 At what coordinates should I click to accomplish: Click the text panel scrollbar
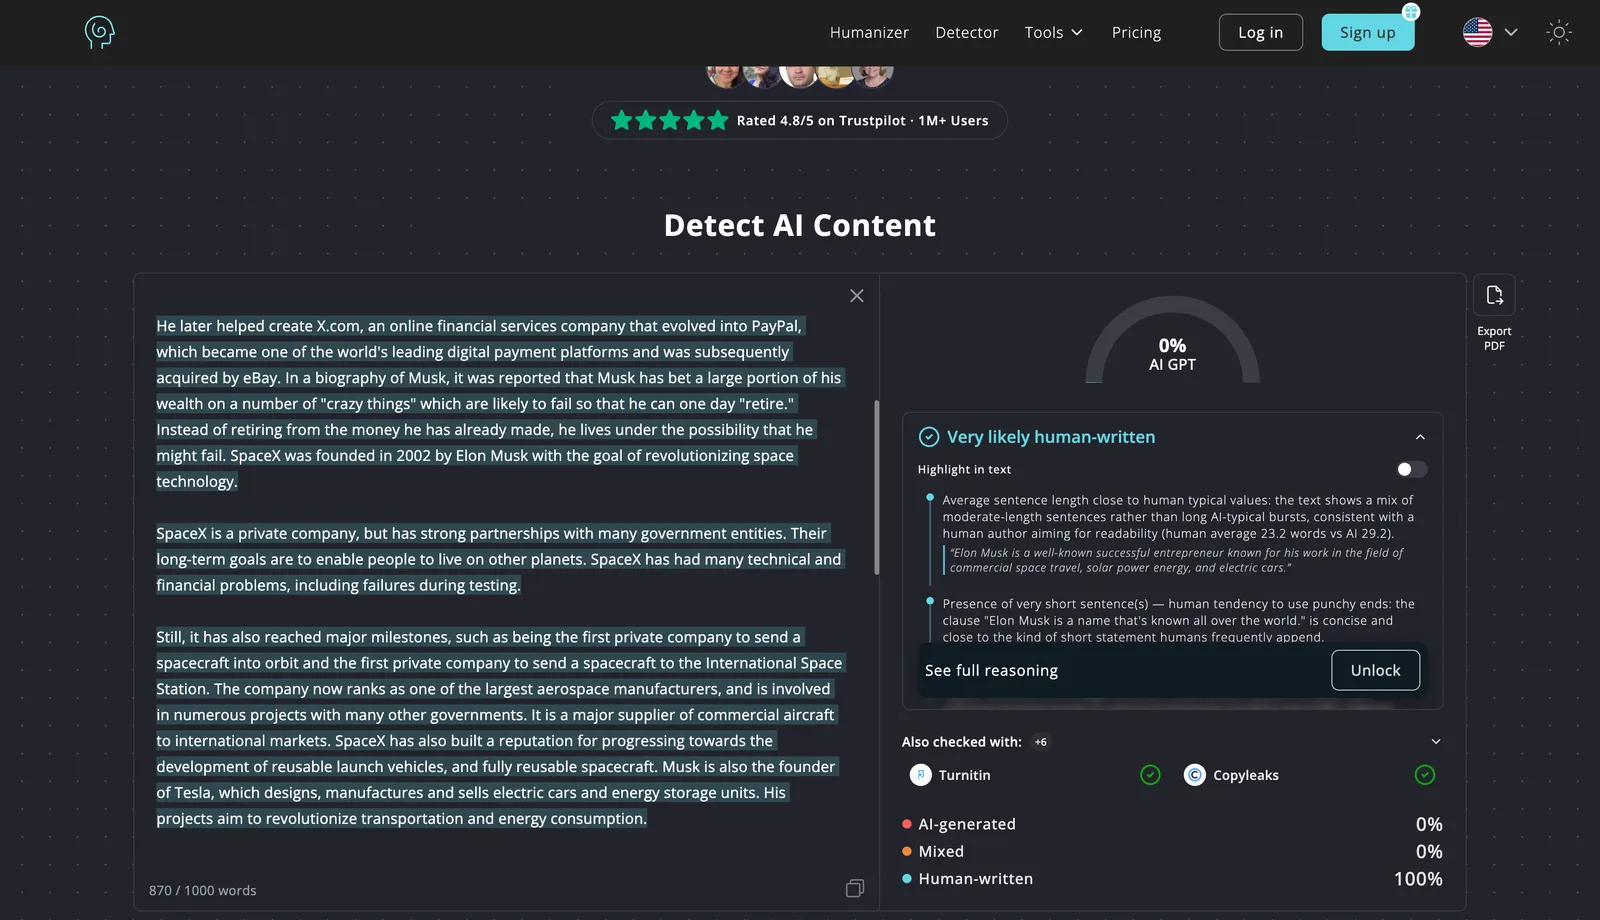pyautogui.click(x=877, y=487)
